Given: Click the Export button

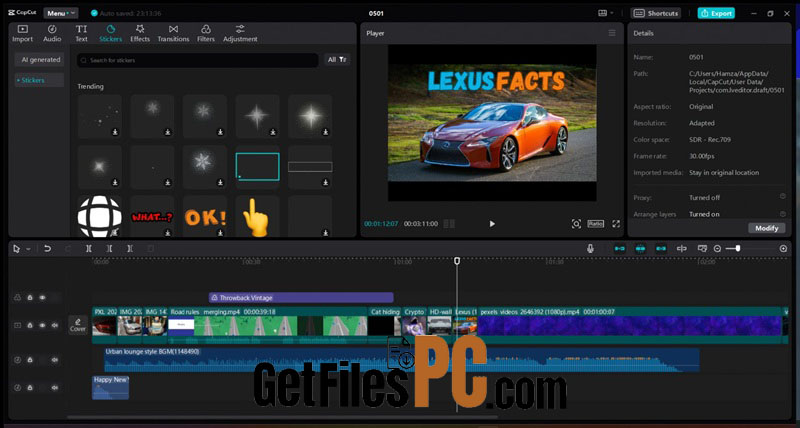Looking at the screenshot, I should coord(716,13).
